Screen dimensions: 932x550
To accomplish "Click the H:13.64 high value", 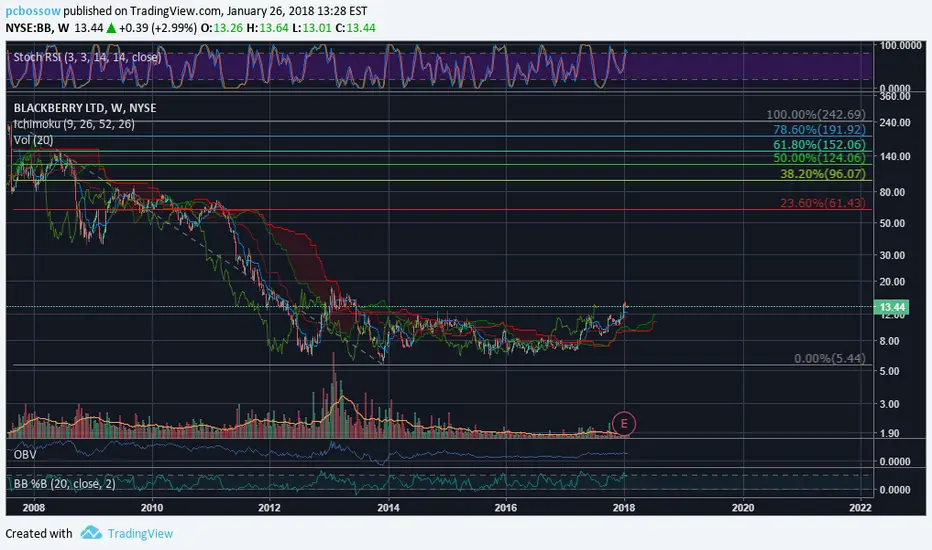I will click(x=267, y=28).
